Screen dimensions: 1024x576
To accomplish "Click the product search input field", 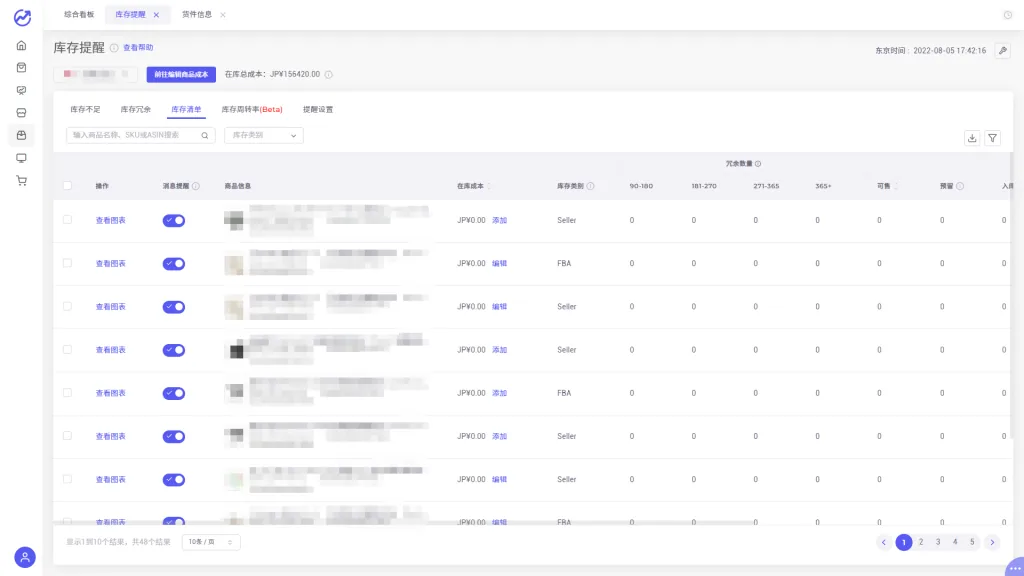I will point(140,135).
